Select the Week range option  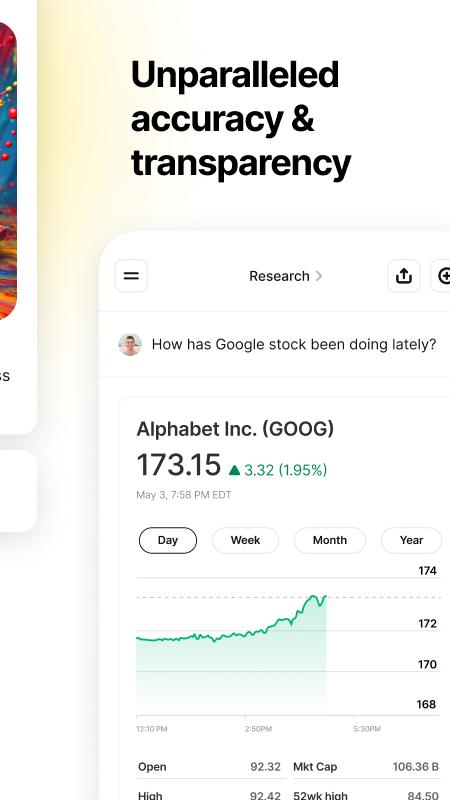point(245,540)
